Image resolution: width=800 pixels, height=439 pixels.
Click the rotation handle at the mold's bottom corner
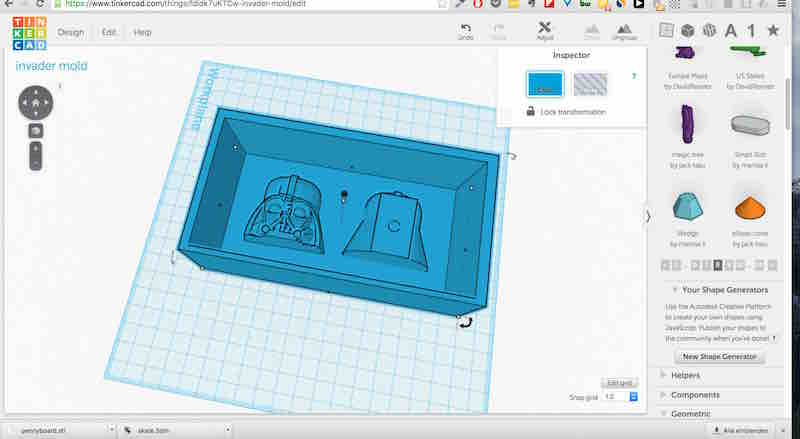[x=465, y=322]
